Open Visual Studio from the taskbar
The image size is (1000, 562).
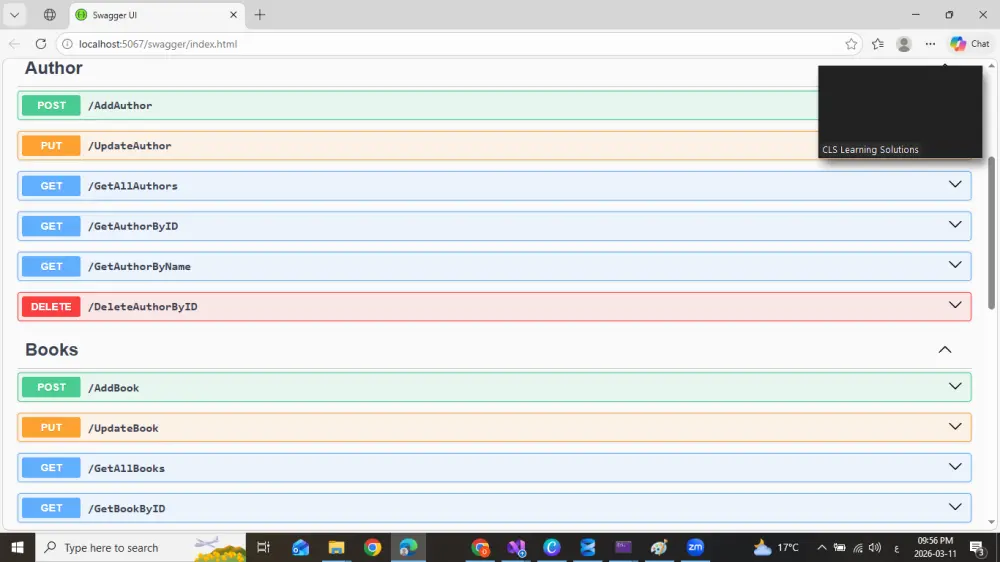tap(517, 547)
